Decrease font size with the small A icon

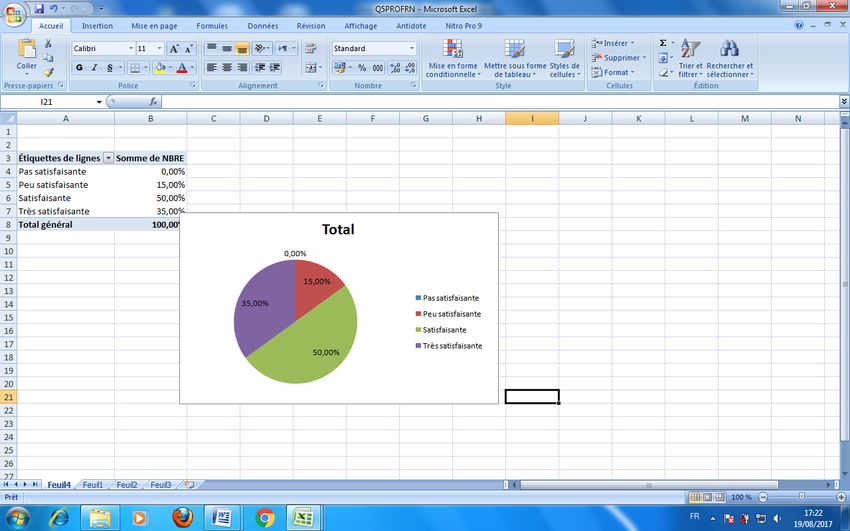(188, 49)
